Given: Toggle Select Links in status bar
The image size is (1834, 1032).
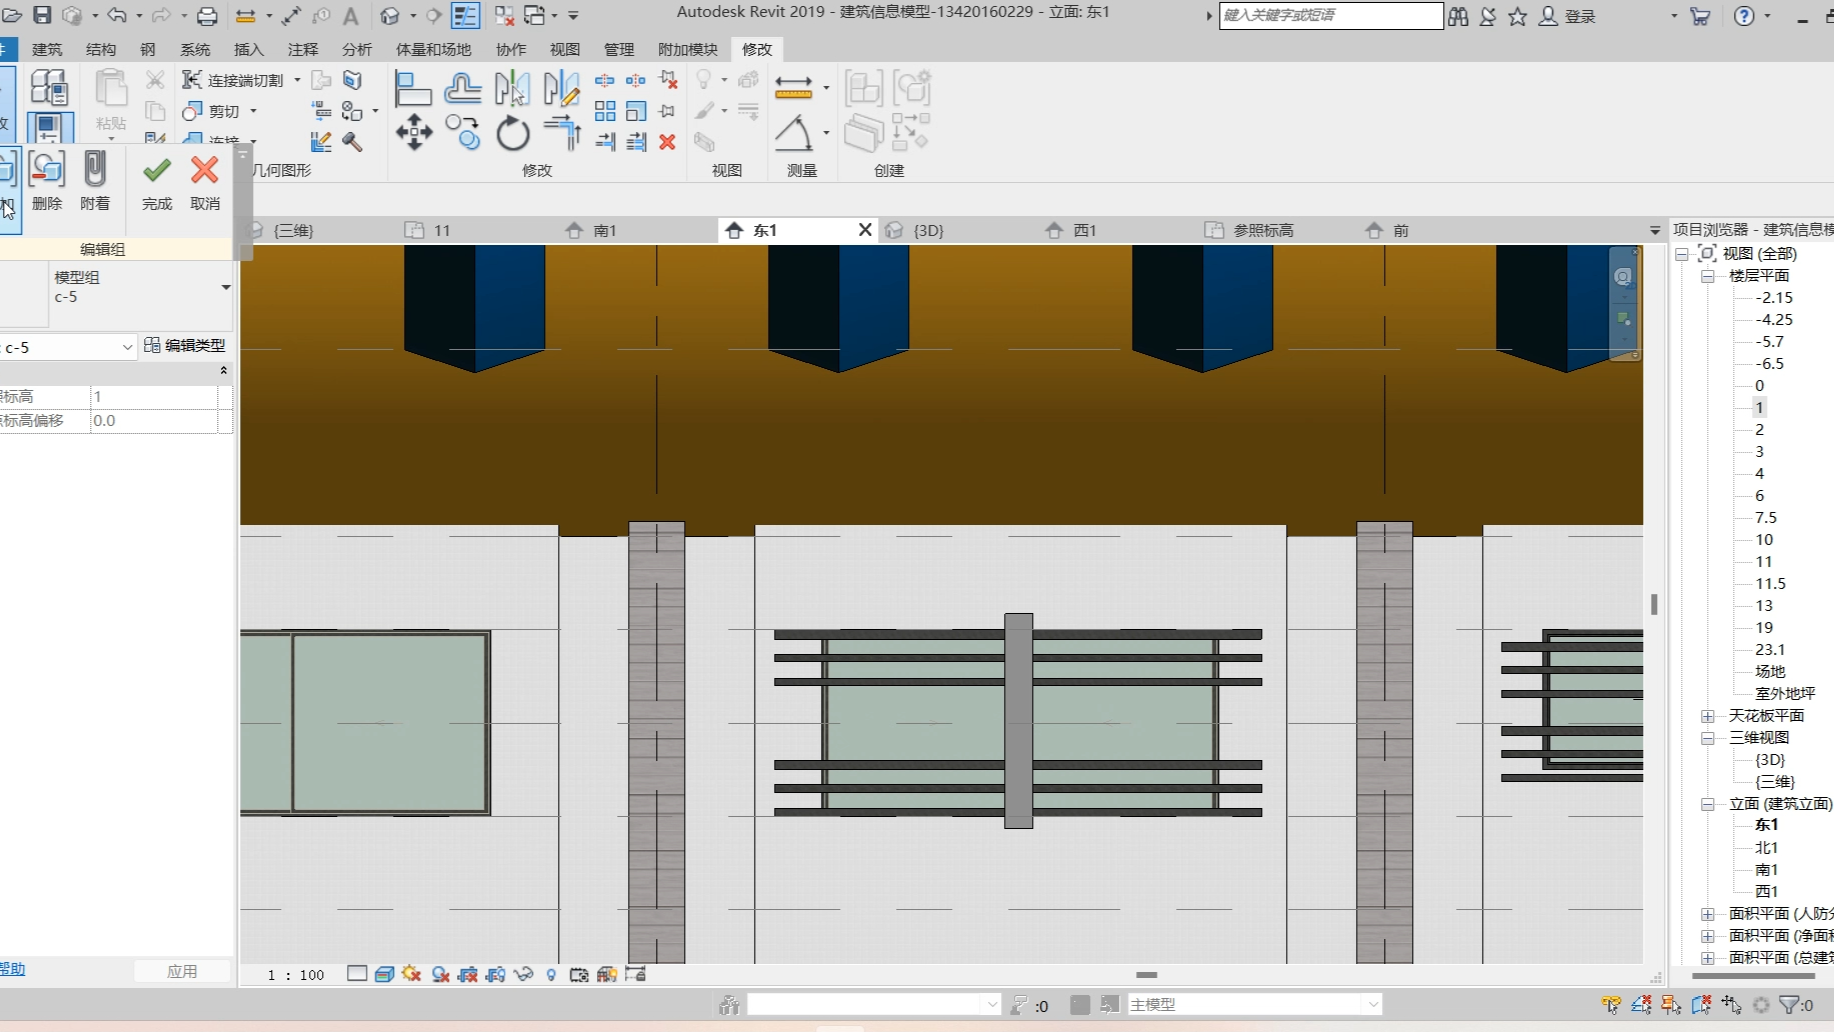Looking at the screenshot, I should [x=1610, y=1004].
